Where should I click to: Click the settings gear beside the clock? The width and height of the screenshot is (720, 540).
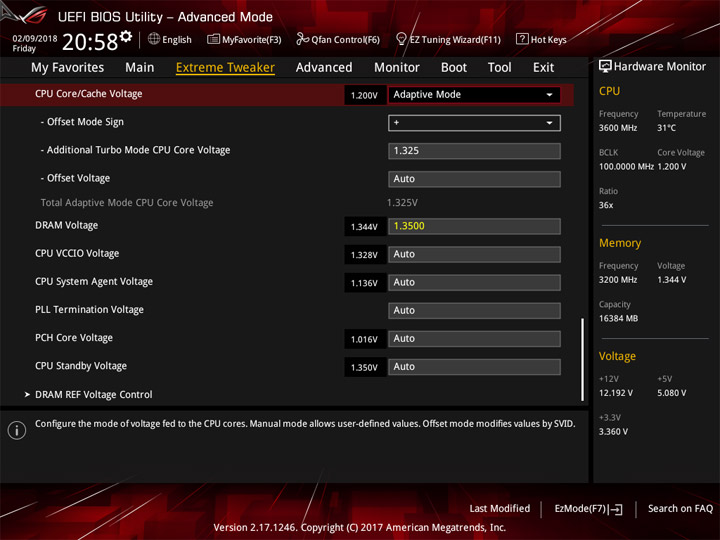[x=126, y=36]
